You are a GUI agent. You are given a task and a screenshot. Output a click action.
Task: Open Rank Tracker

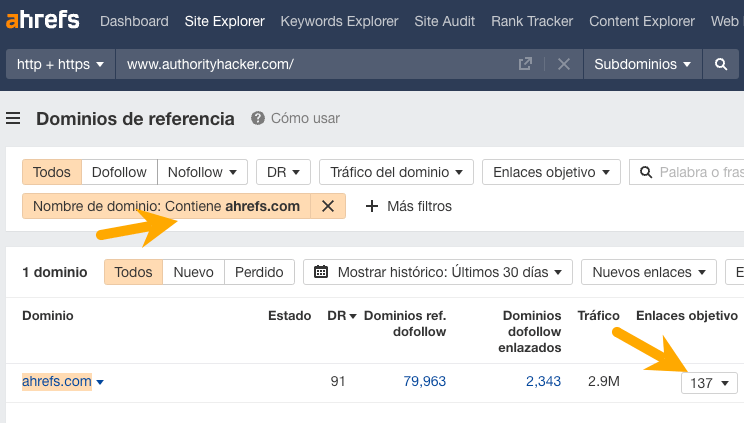pyautogui.click(x=532, y=21)
